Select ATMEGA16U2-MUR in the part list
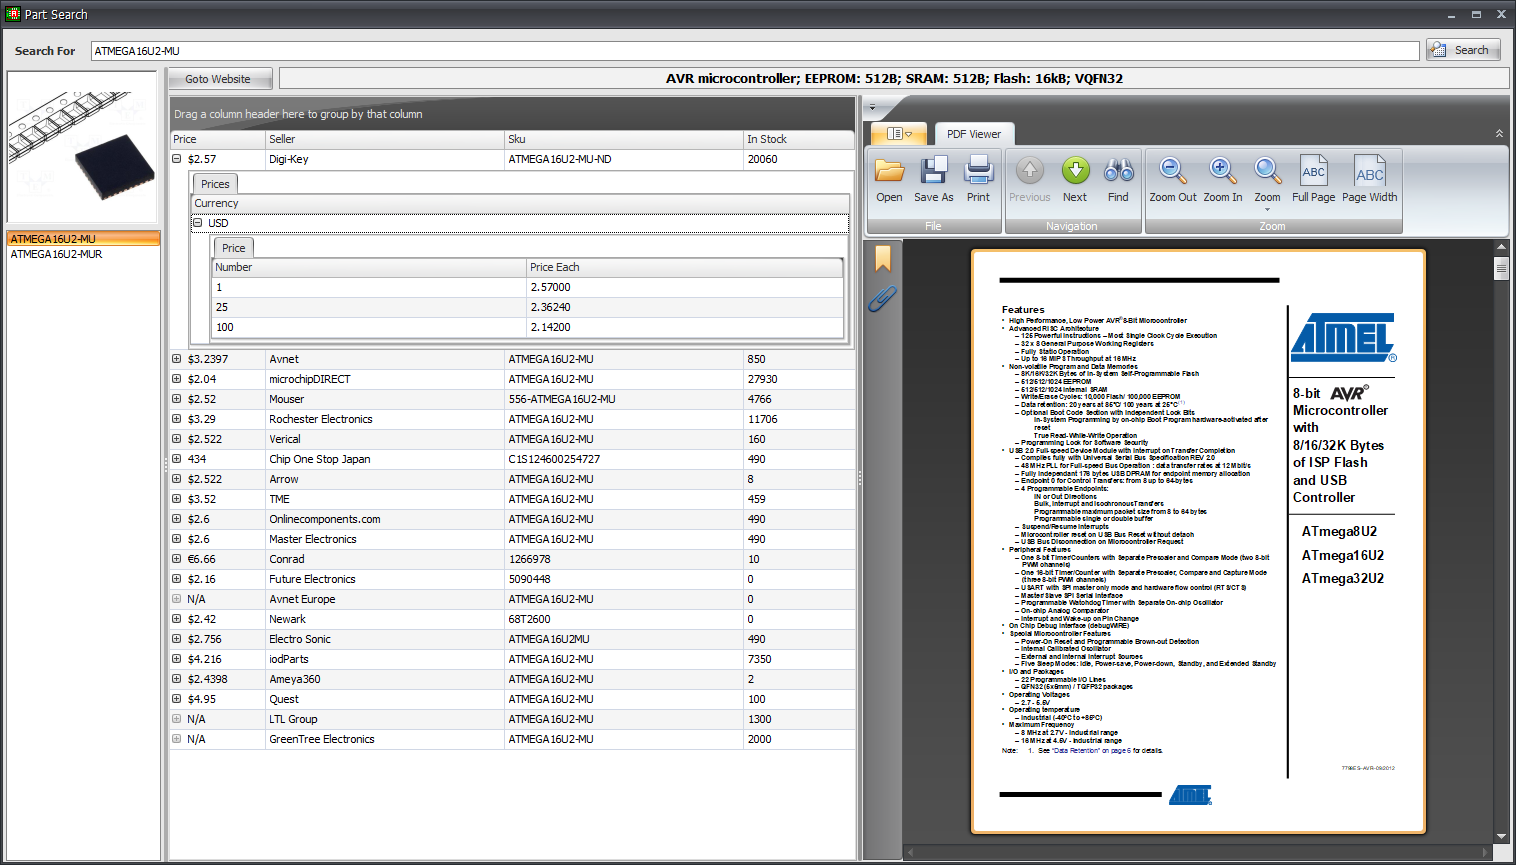 (x=83, y=254)
